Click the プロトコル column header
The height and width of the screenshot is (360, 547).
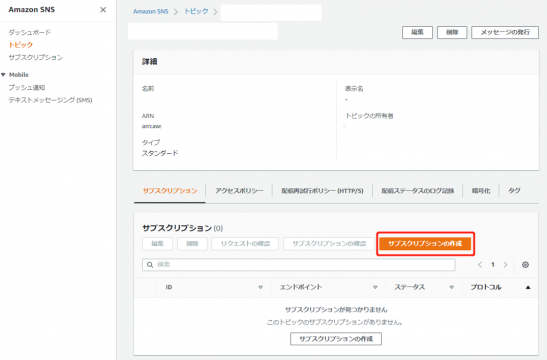click(486, 287)
